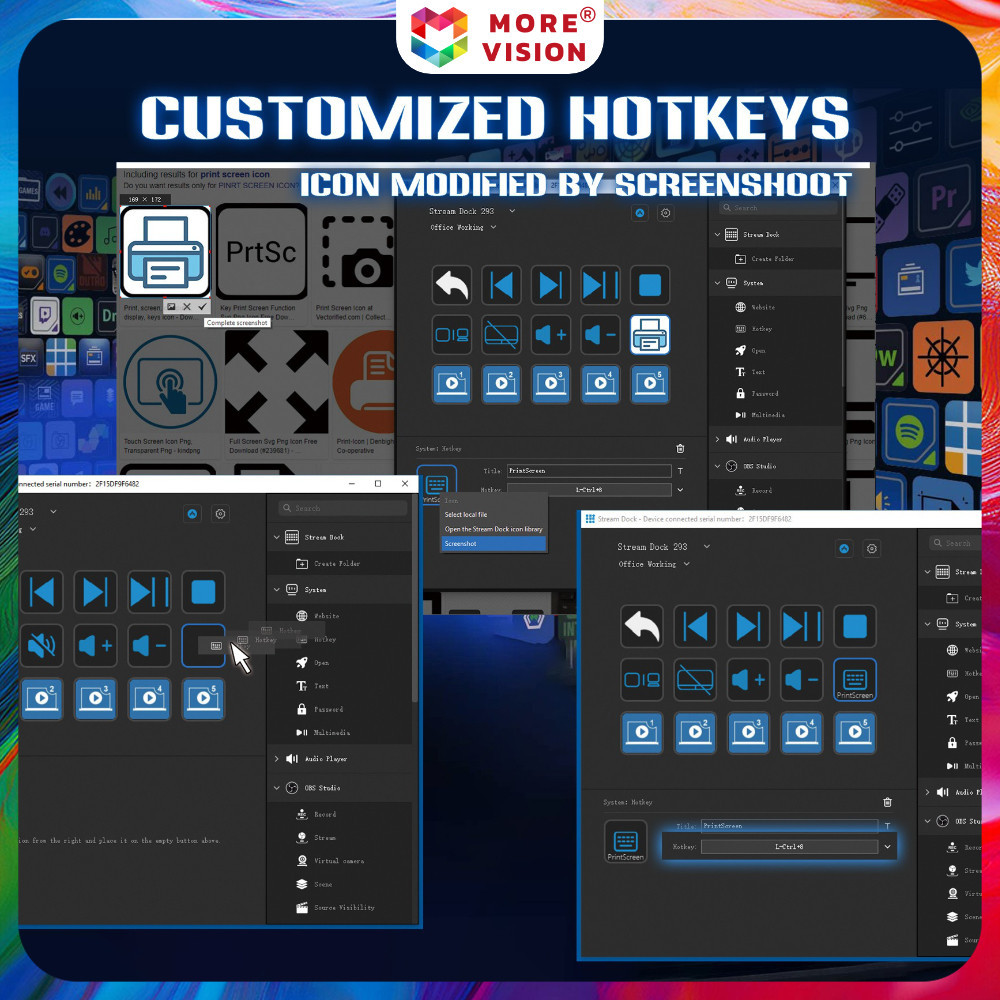Select the PrtSc image search result

(x=261, y=251)
